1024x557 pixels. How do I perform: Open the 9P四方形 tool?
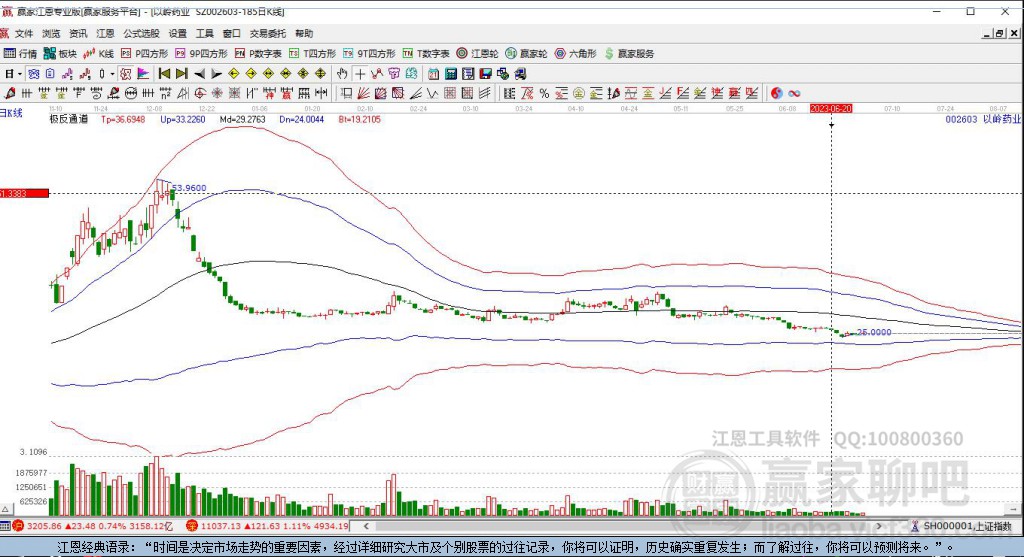(201, 54)
